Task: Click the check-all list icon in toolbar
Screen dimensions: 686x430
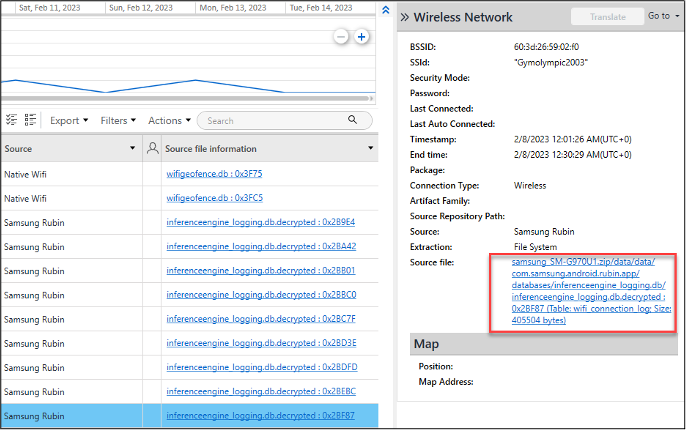Action: click(12, 120)
